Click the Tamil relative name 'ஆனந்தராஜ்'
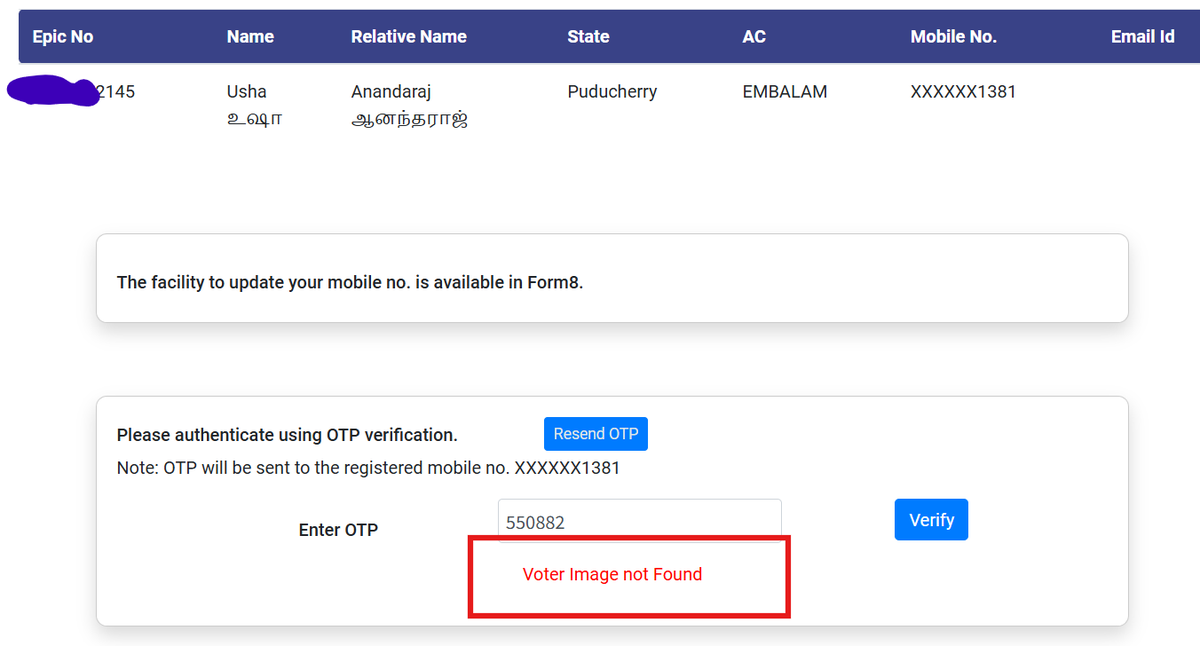1200x646 pixels. click(x=410, y=120)
